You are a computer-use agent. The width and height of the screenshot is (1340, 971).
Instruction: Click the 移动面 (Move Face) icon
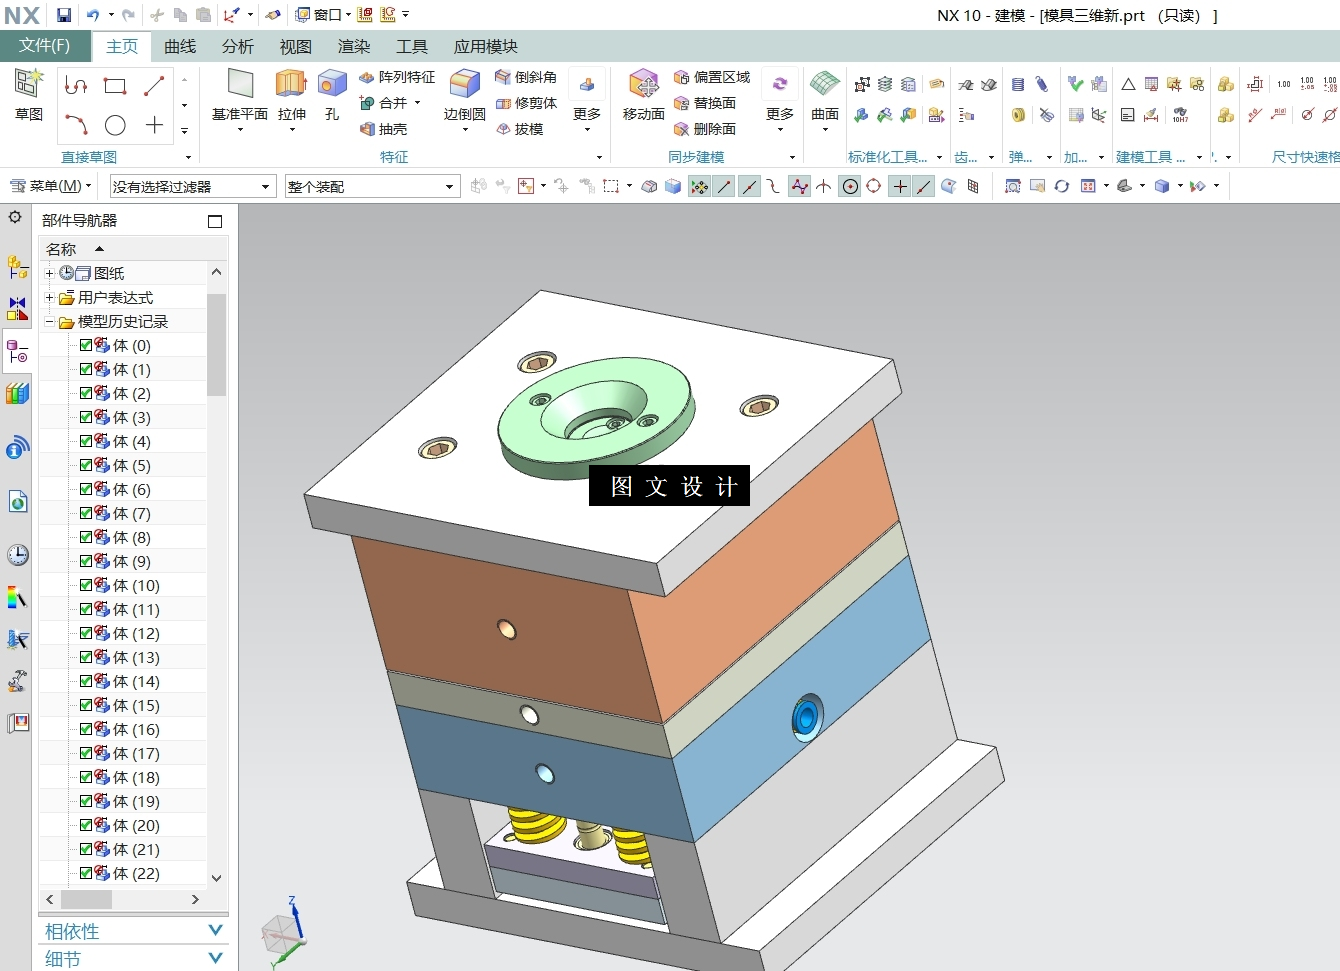pos(643,85)
